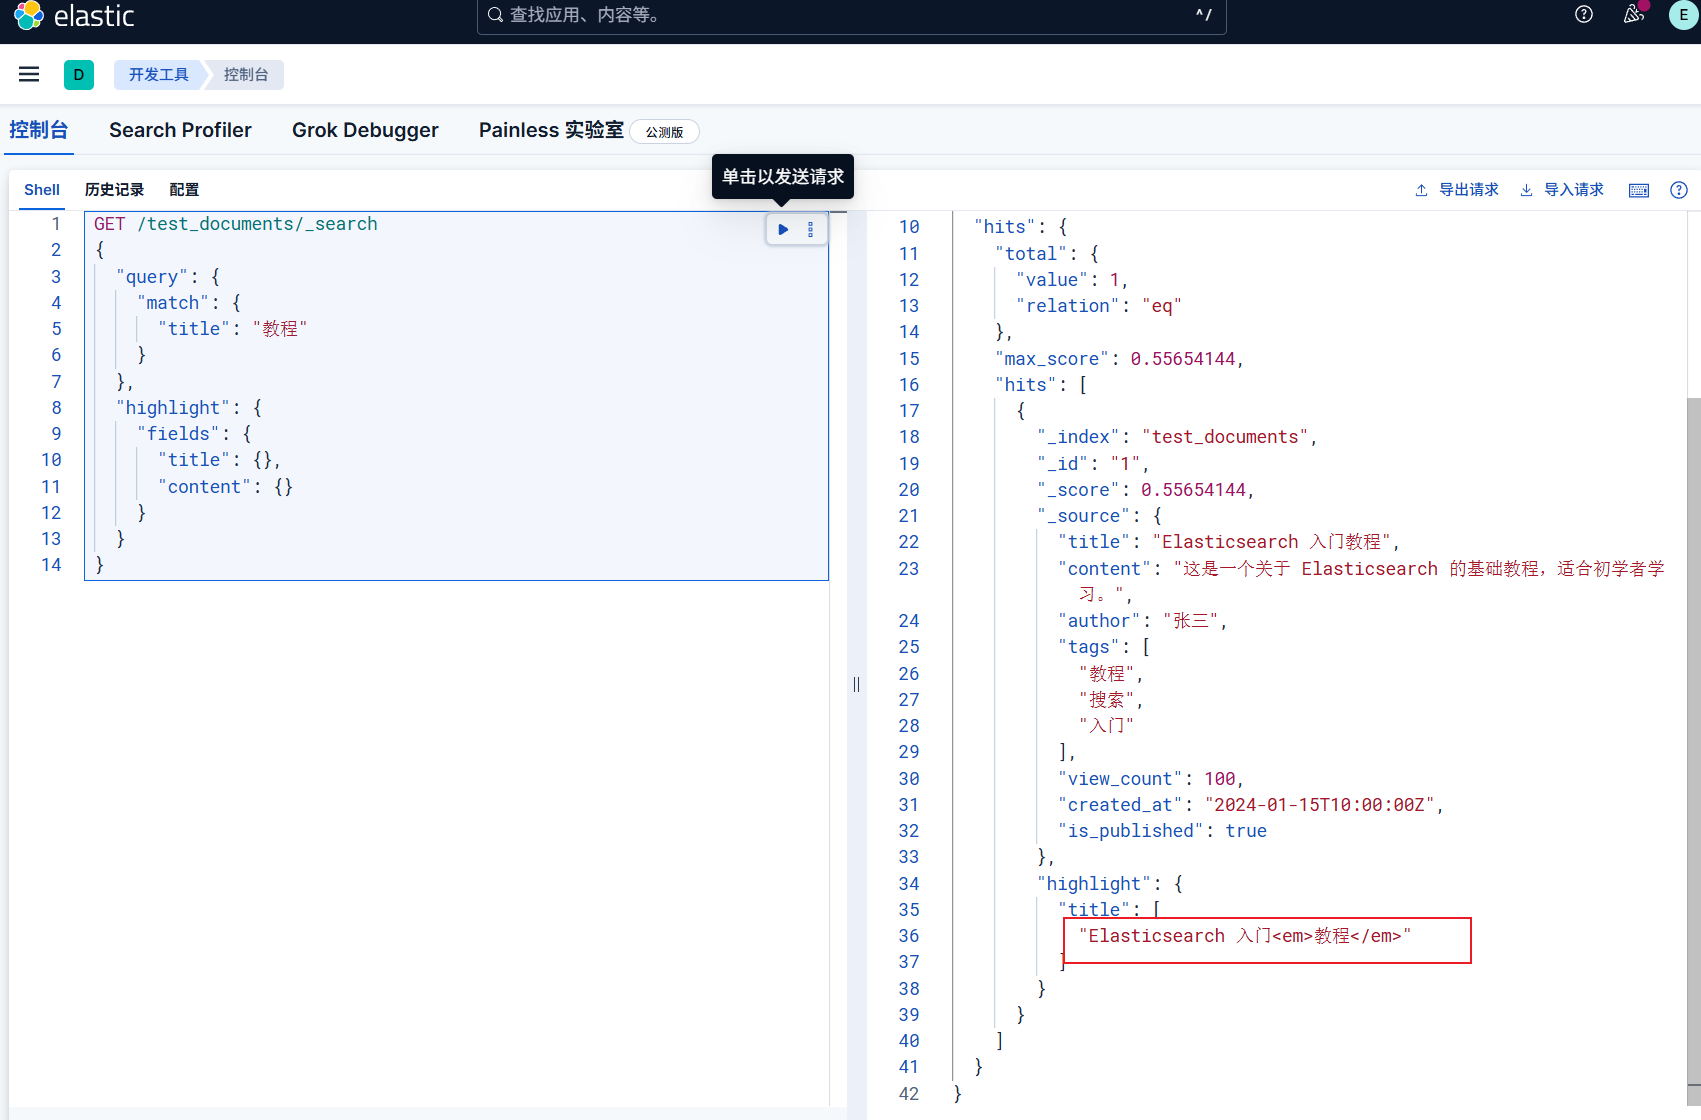Open the 配置 tab

coord(184,190)
